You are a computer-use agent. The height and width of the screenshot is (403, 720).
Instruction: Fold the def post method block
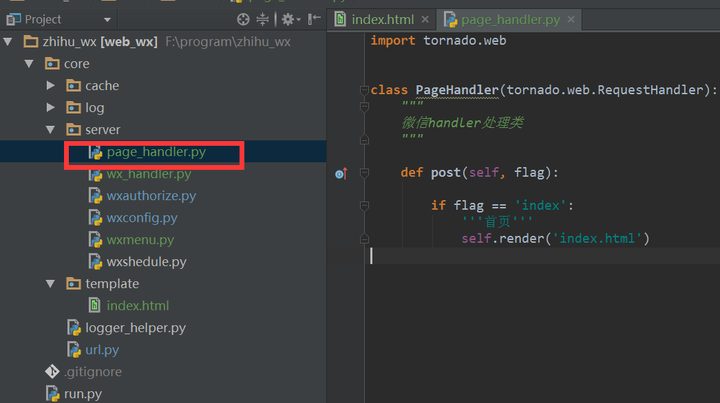[x=364, y=173]
